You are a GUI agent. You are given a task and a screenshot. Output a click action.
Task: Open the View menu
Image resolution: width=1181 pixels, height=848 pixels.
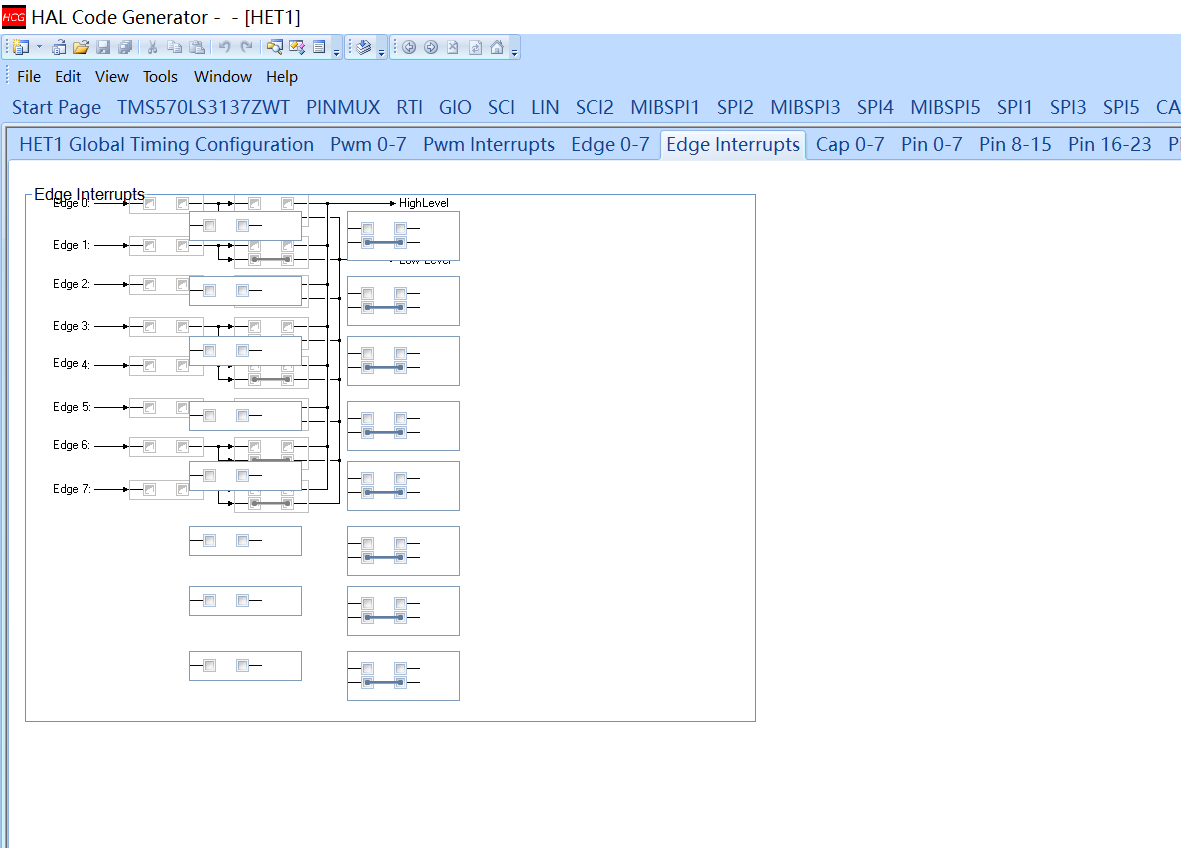[111, 77]
